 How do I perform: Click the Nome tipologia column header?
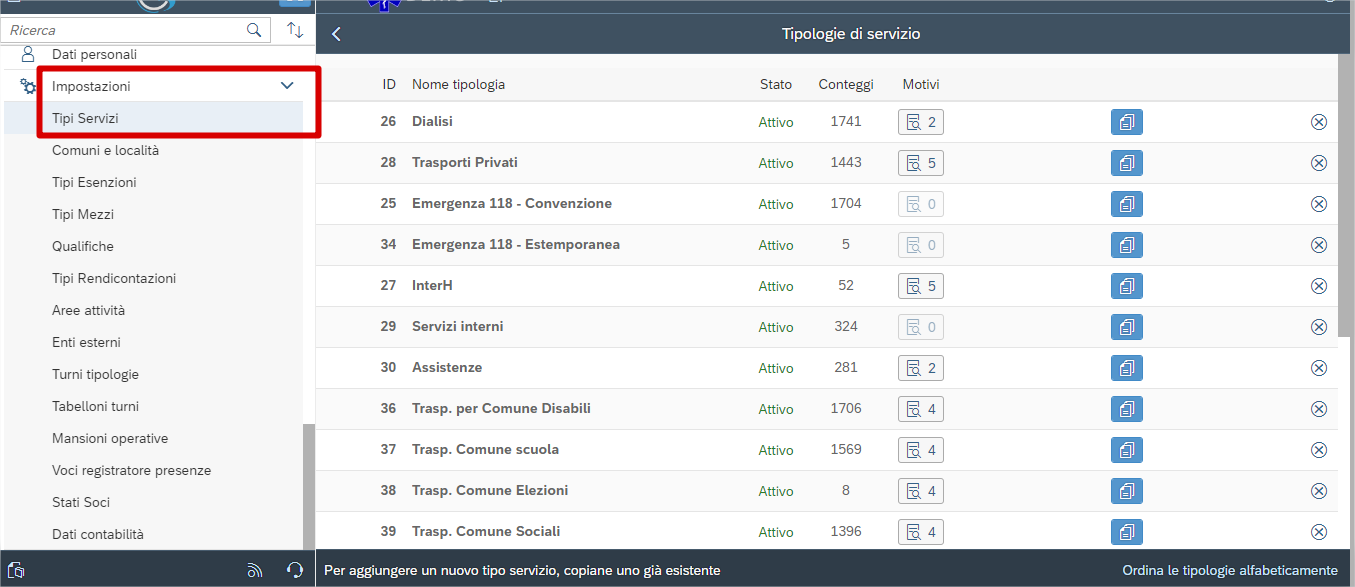458,85
